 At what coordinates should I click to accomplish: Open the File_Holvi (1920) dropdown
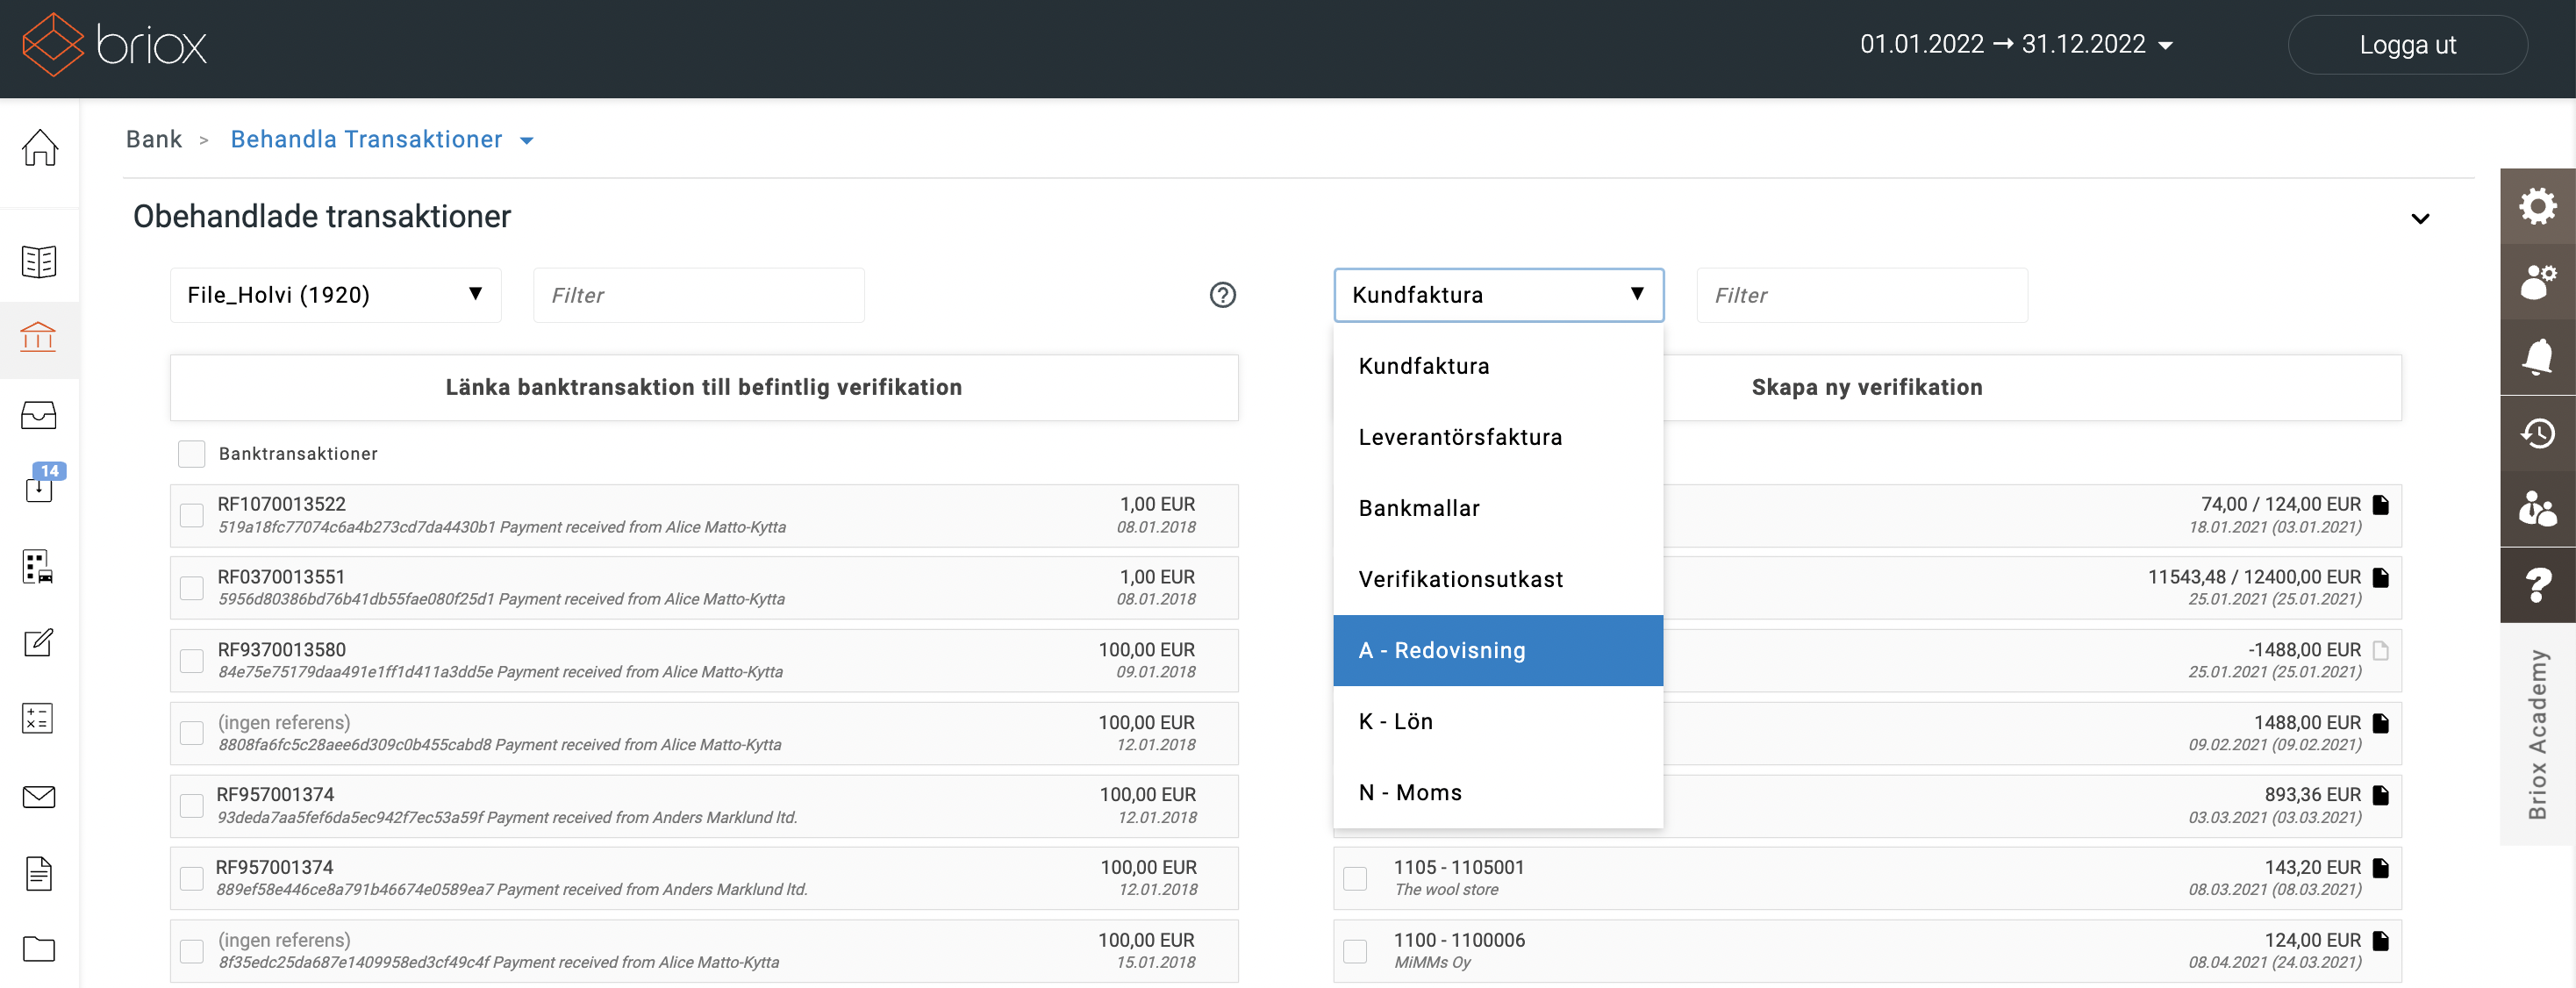(335, 295)
